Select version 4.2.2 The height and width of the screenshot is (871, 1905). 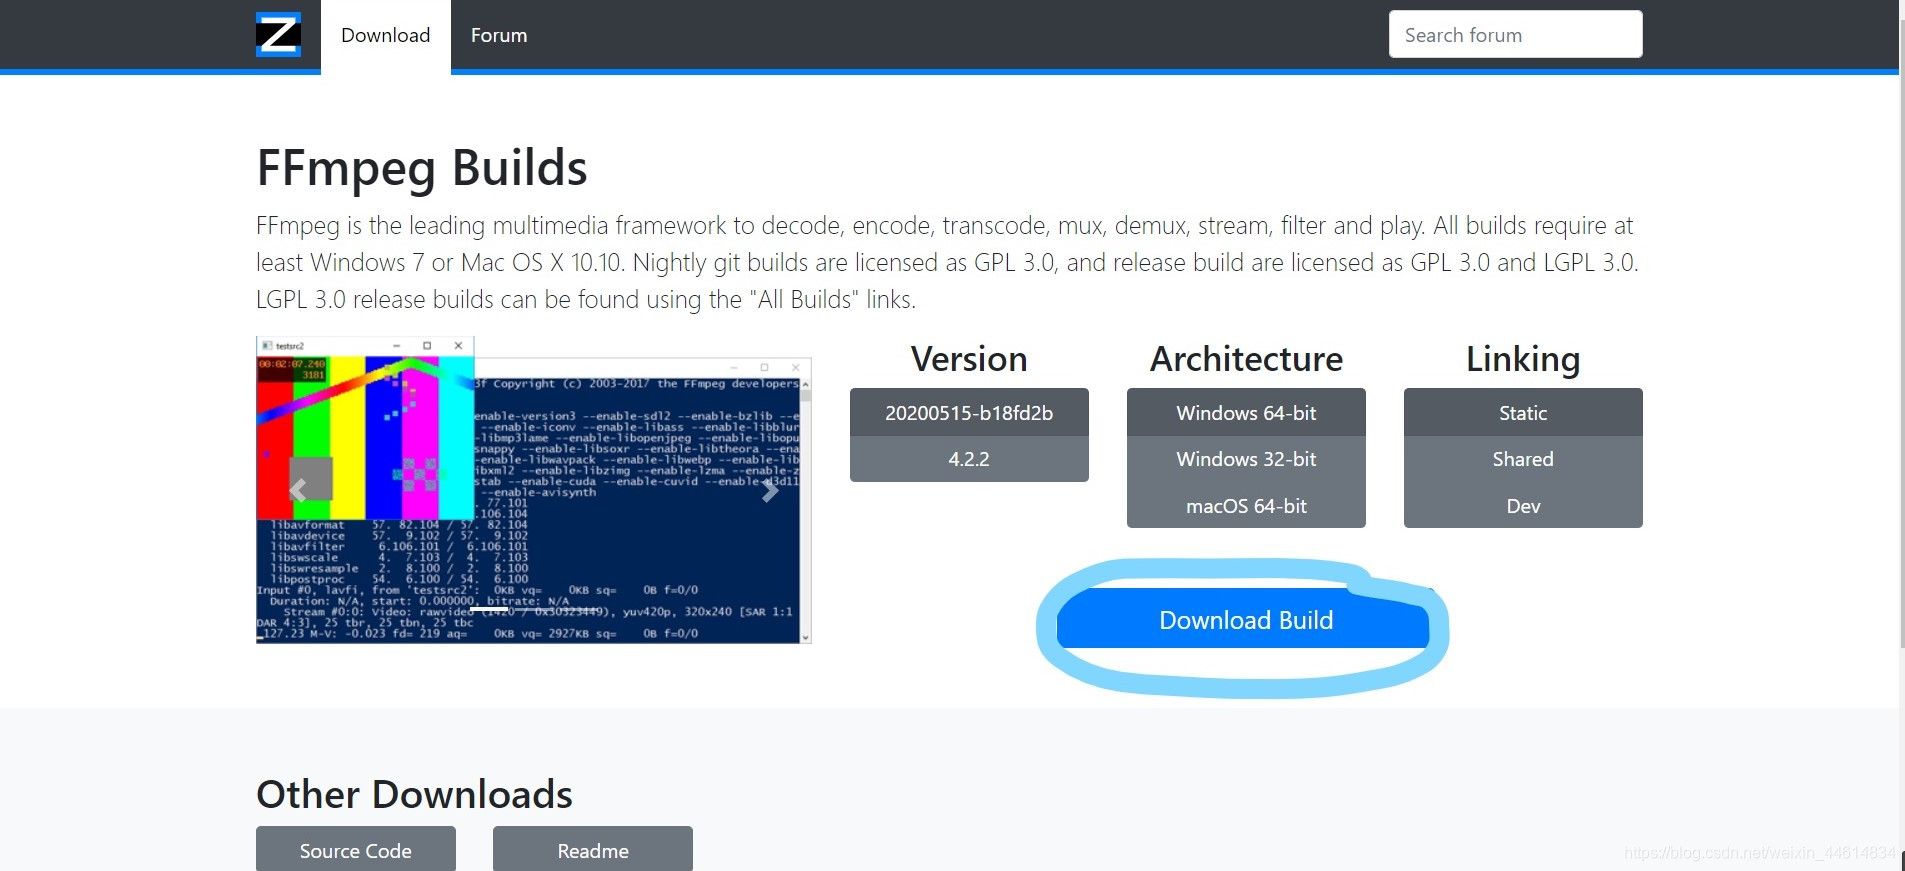pyautogui.click(x=969, y=459)
